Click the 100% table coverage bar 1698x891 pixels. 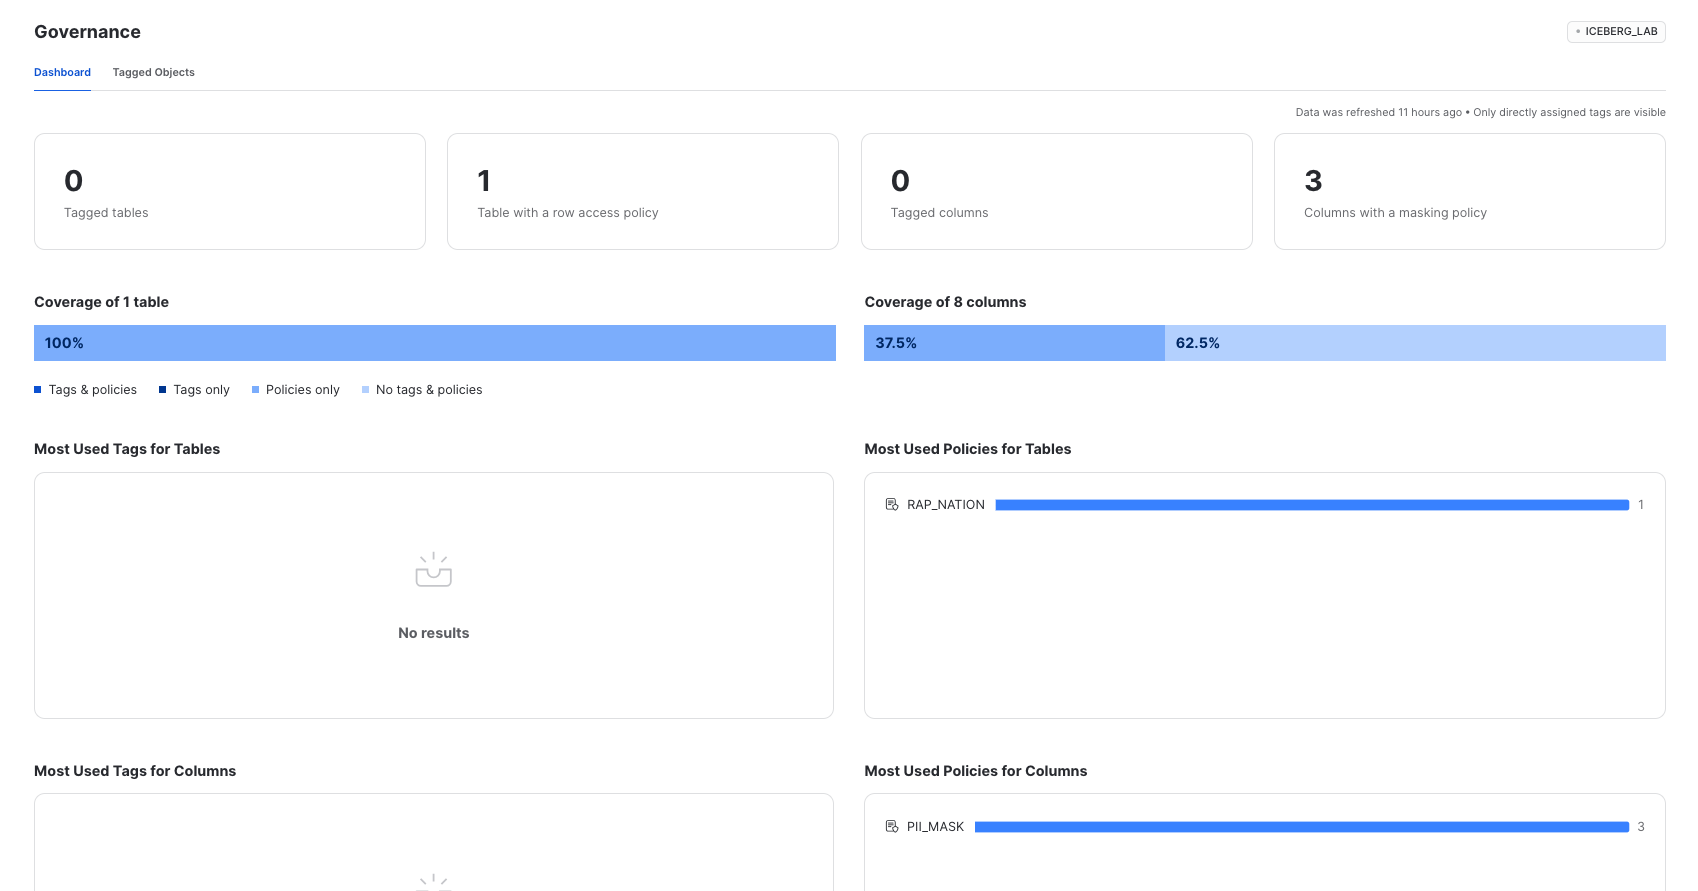(435, 343)
